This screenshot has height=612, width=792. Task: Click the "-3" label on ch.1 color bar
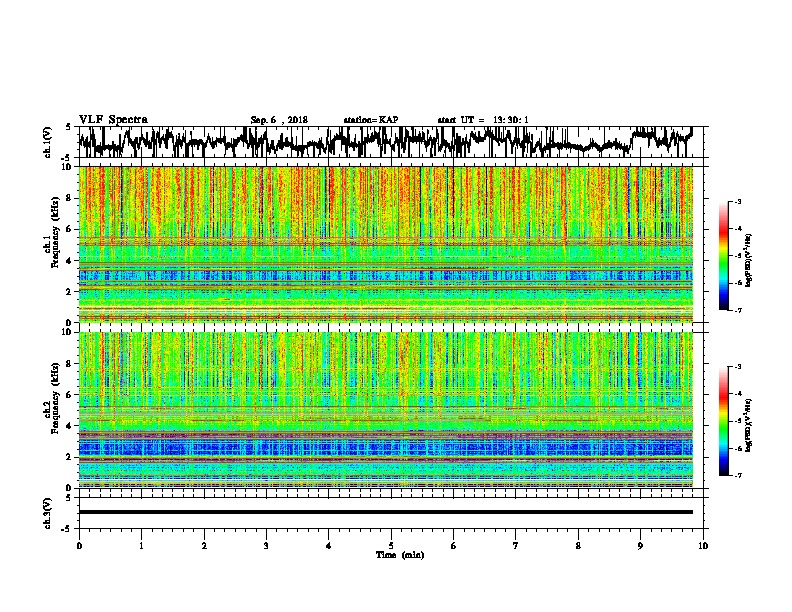click(x=738, y=202)
